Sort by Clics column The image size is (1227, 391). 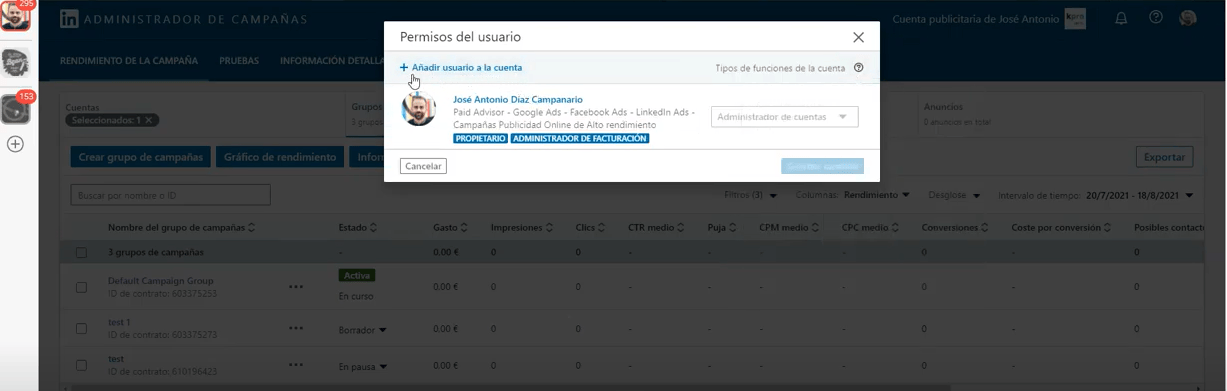click(590, 228)
